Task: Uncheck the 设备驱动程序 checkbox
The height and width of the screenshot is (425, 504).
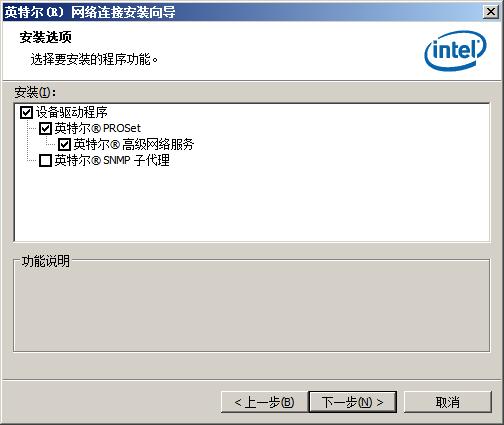Action: pyautogui.click(x=26, y=112)
